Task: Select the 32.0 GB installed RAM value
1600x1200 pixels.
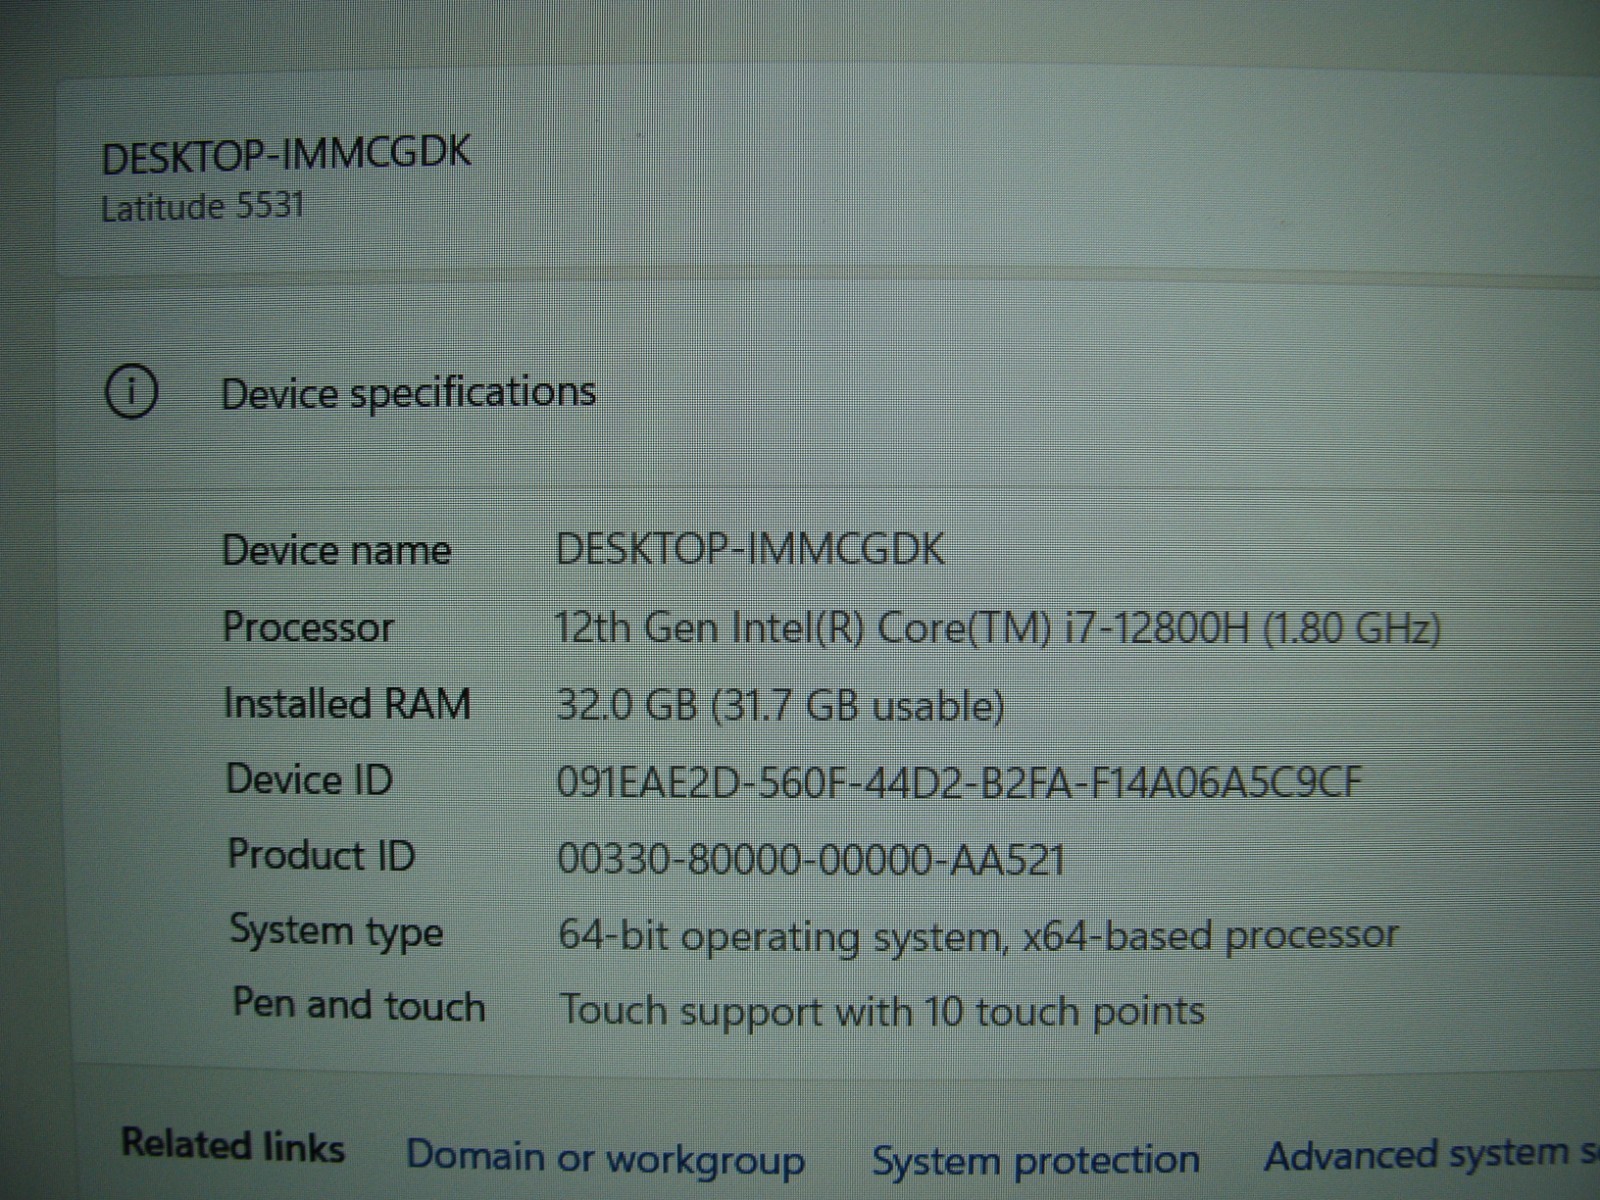Action: pyautogui.click(x=780, y=705)
